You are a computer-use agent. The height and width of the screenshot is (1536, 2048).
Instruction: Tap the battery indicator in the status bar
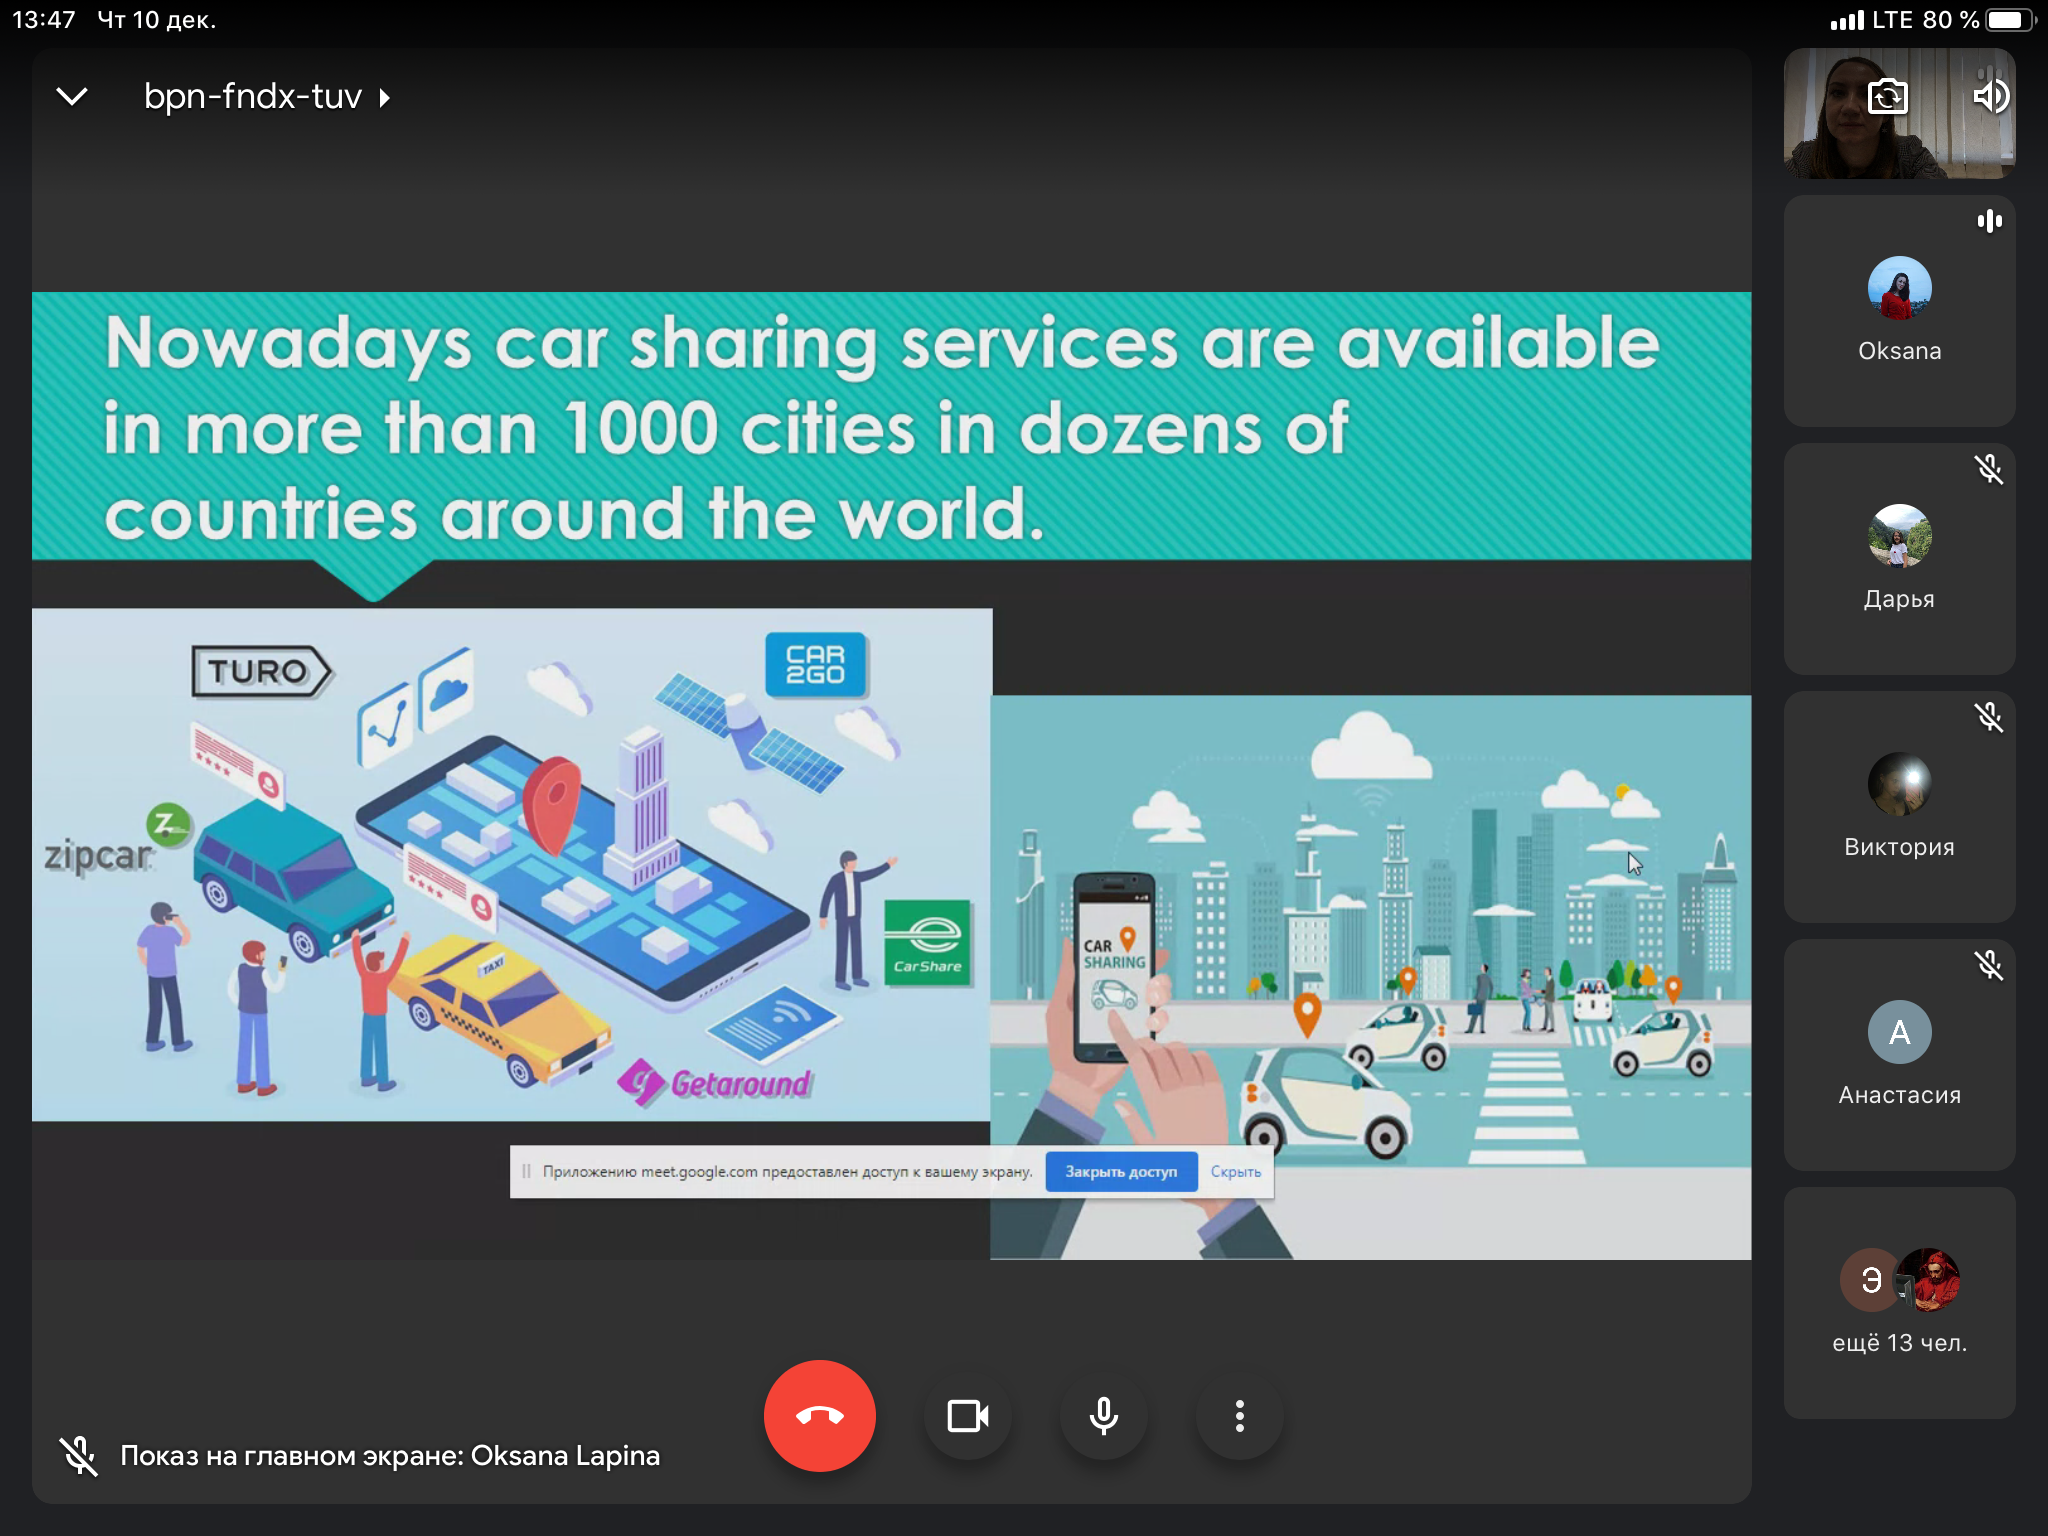(2010, 20)
